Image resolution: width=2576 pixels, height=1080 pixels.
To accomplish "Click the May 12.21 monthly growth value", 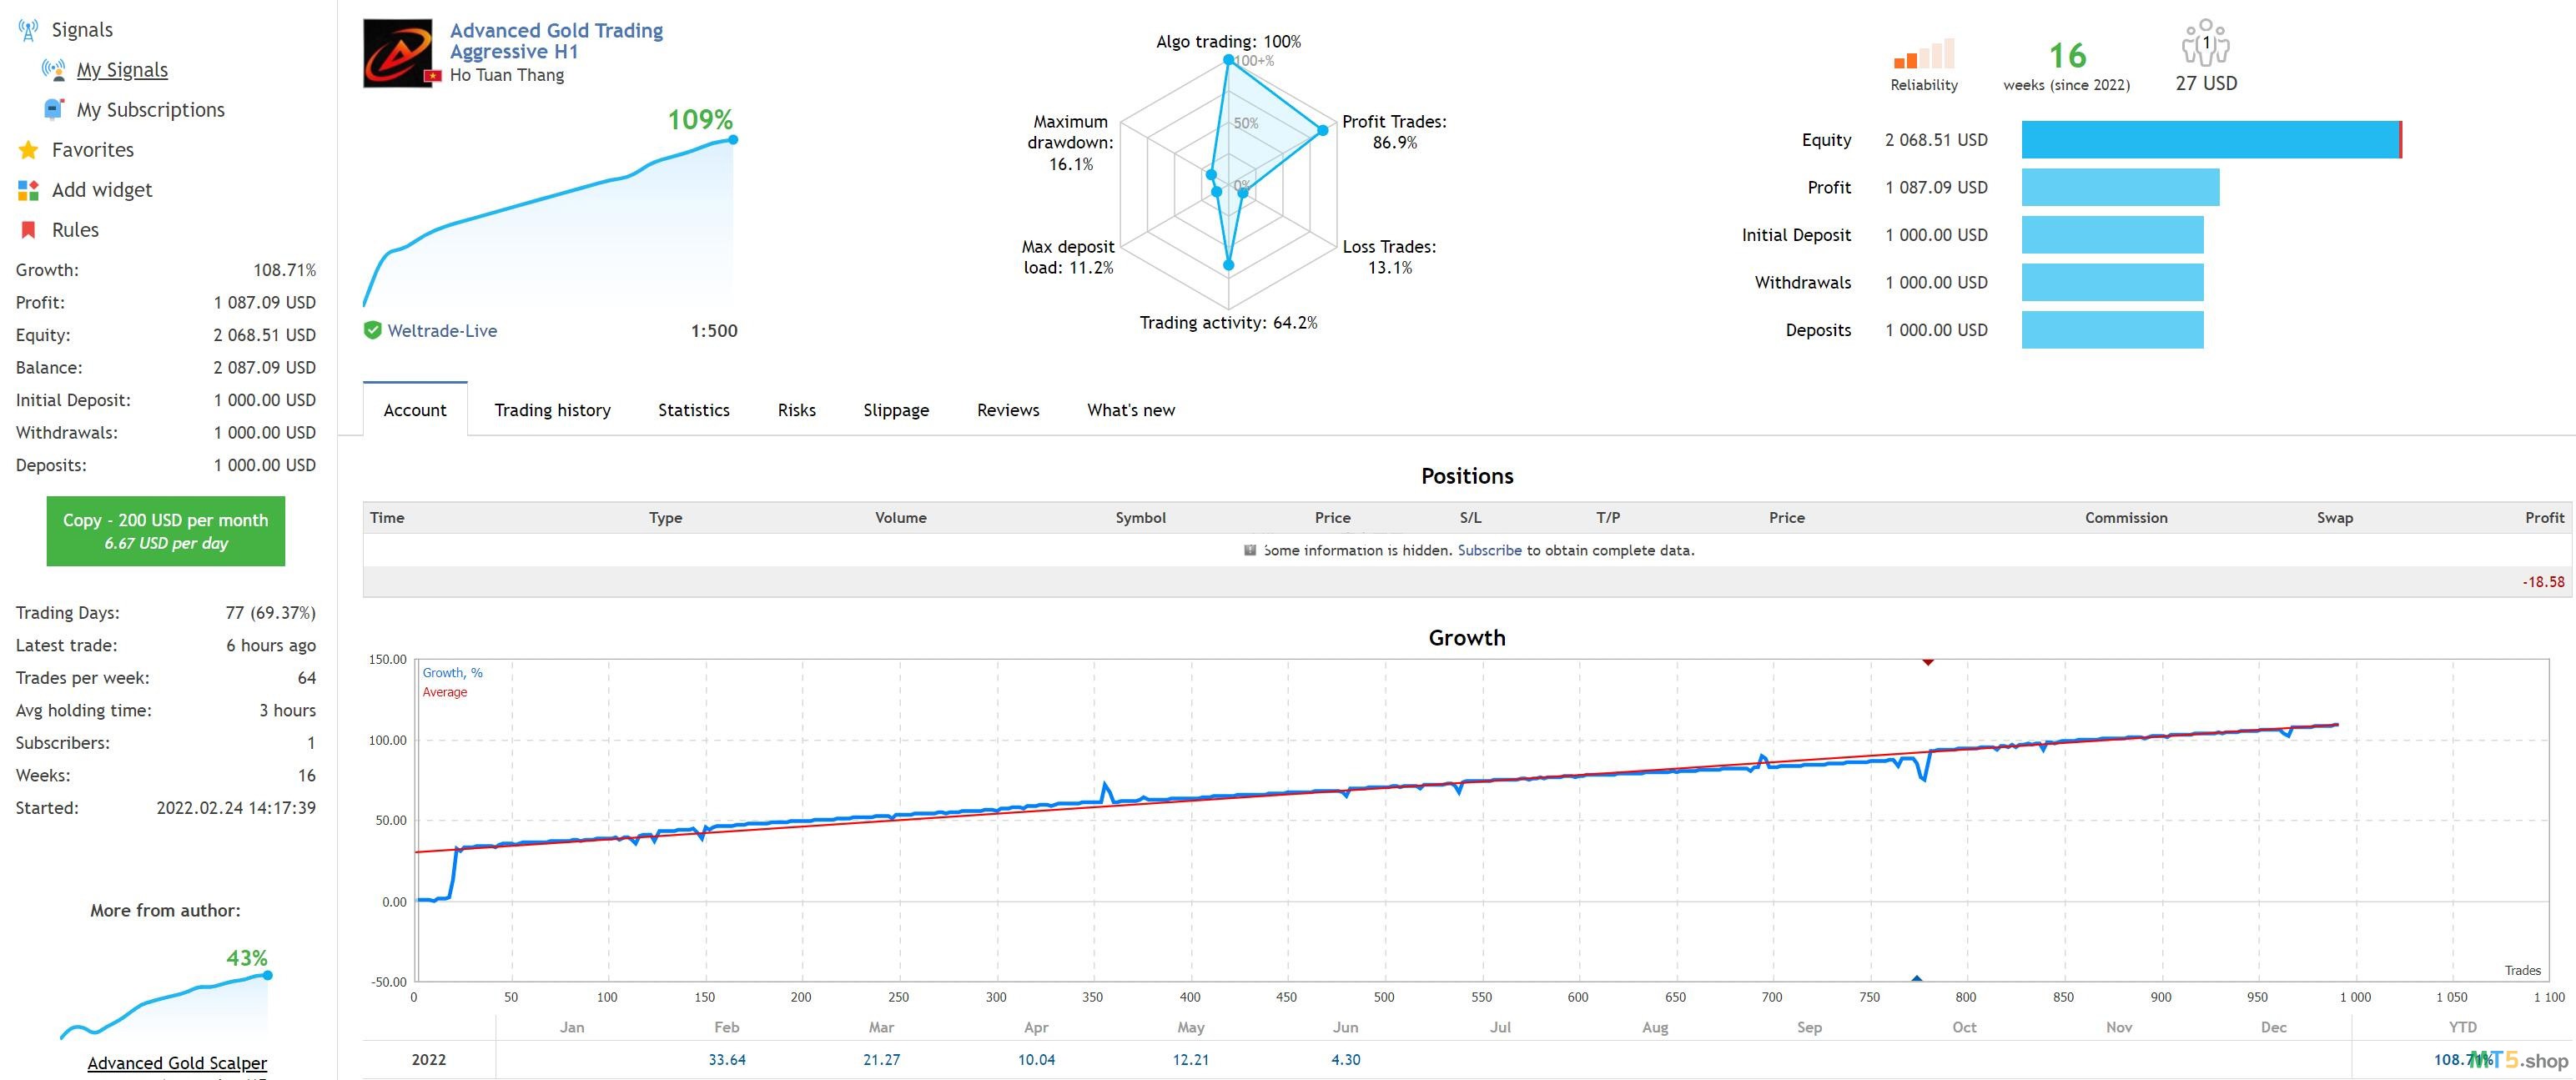I will point(1190,1059).
